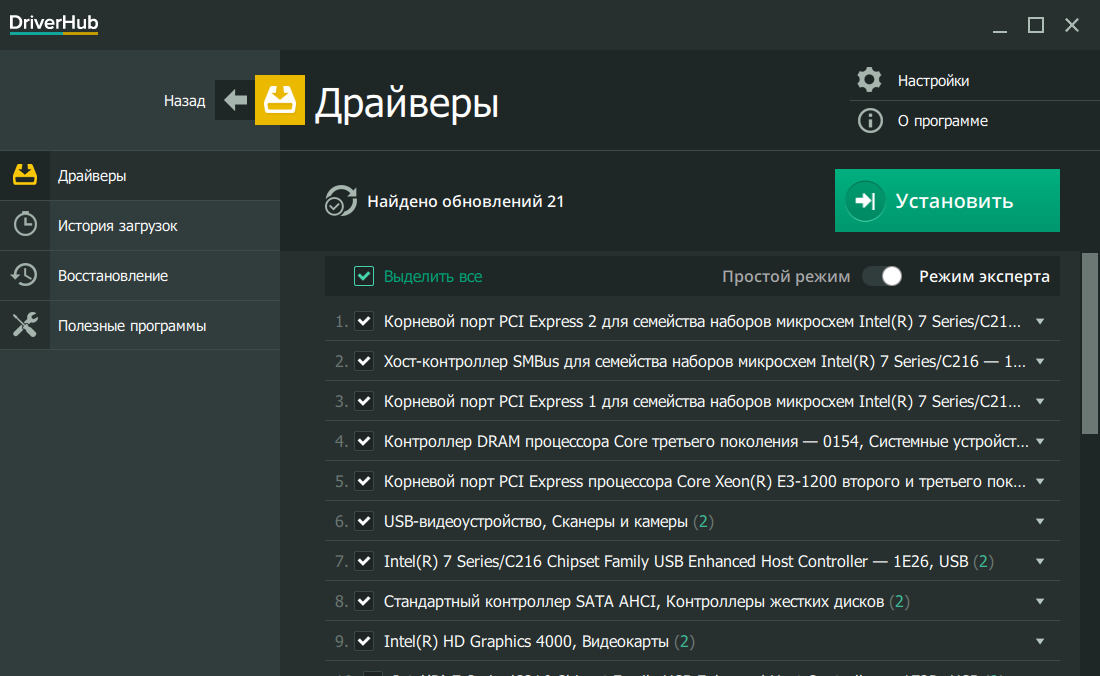
Task: Click the yellow Drivers header icon
Action: tap(279, 100)
